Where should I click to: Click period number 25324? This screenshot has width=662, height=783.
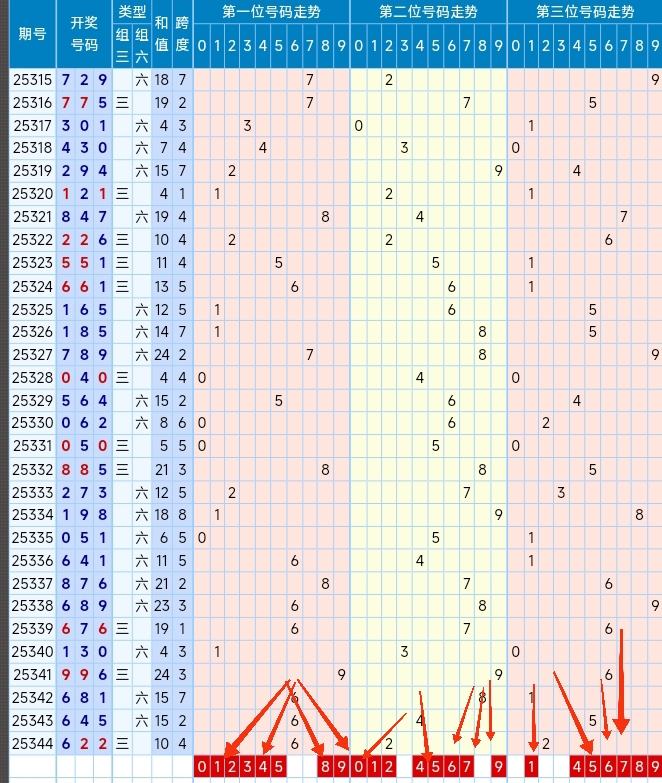(x=32, y=287)
